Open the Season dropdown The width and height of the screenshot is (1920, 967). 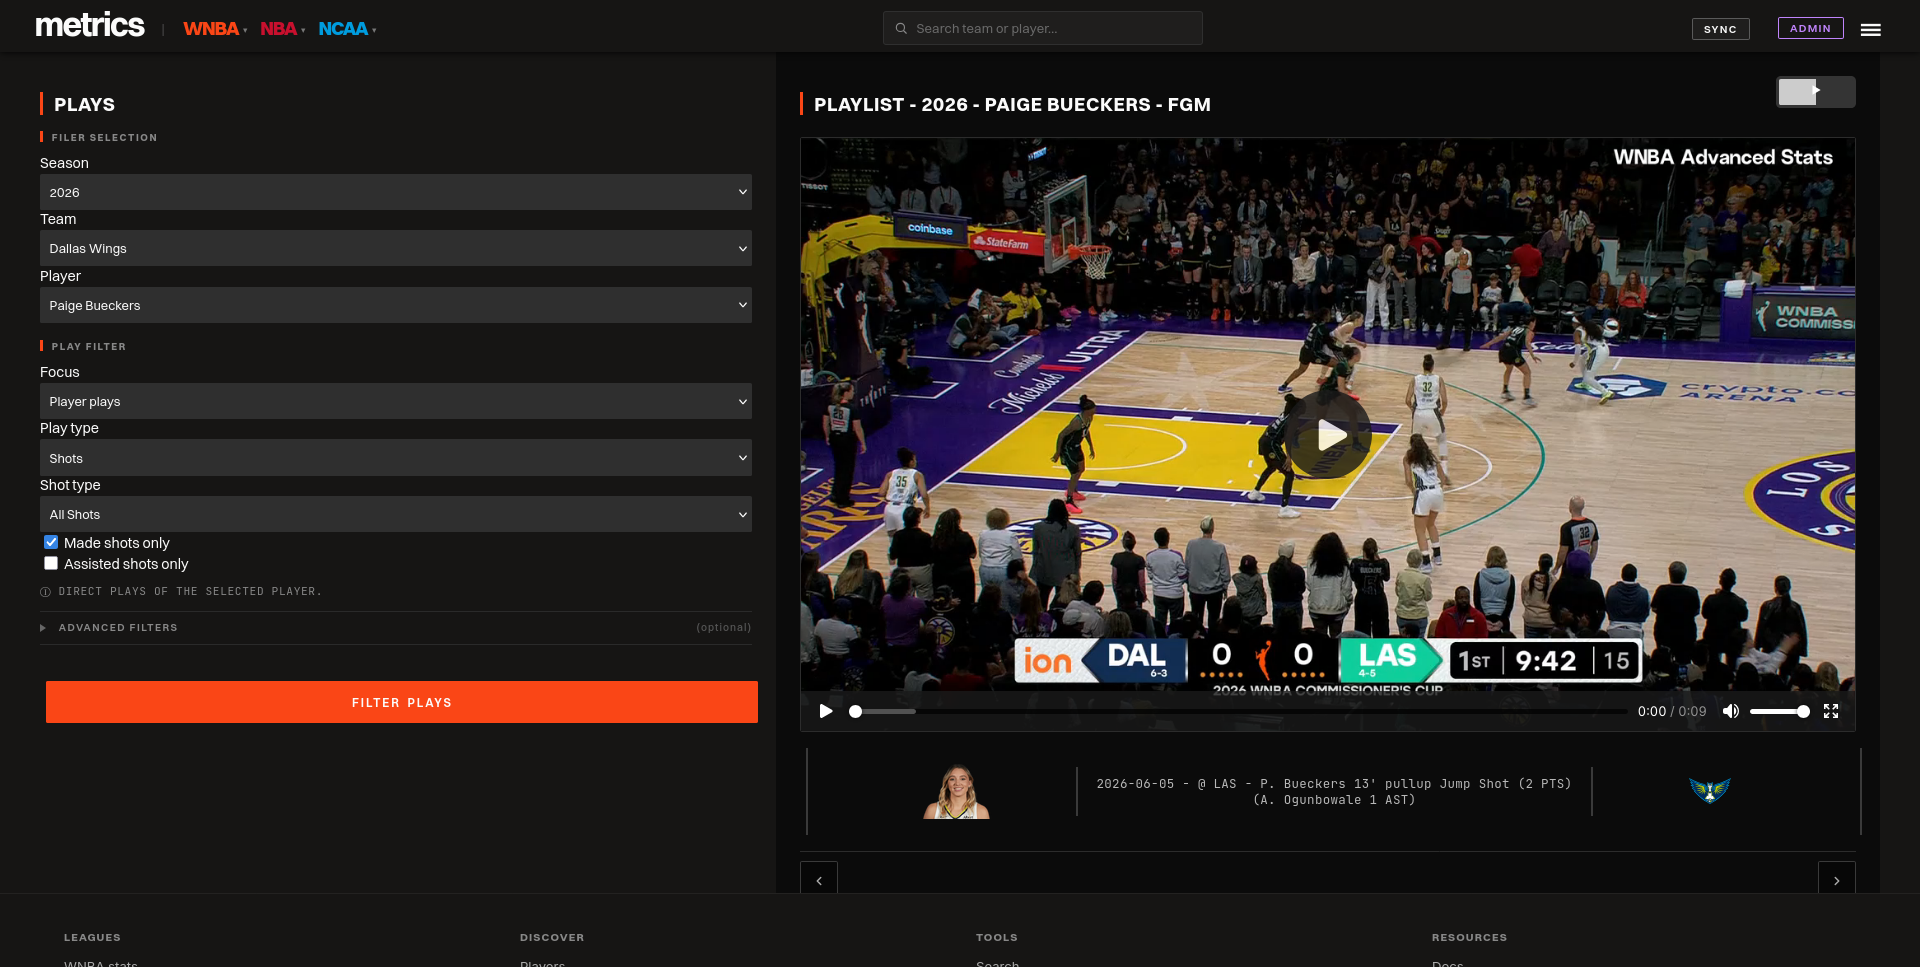(396, 192)
